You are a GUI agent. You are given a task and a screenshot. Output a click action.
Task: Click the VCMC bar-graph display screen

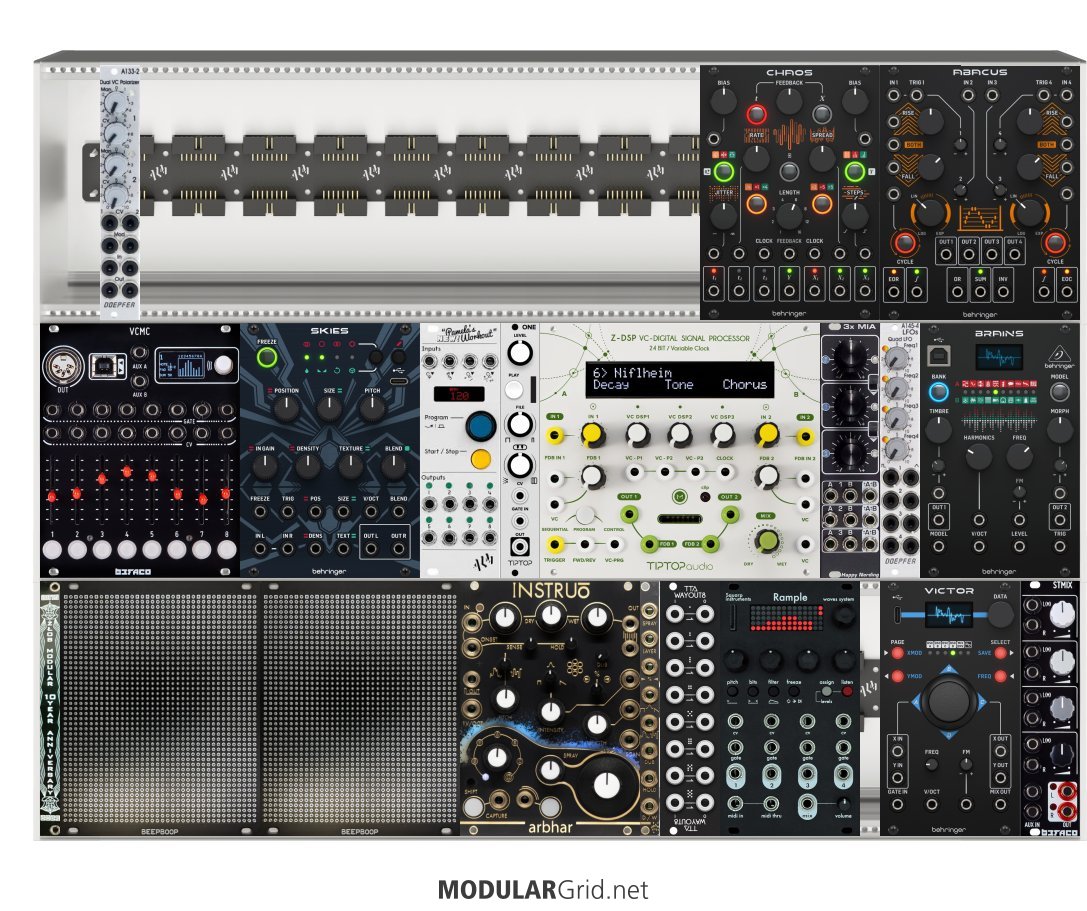(x=184, y=365)
